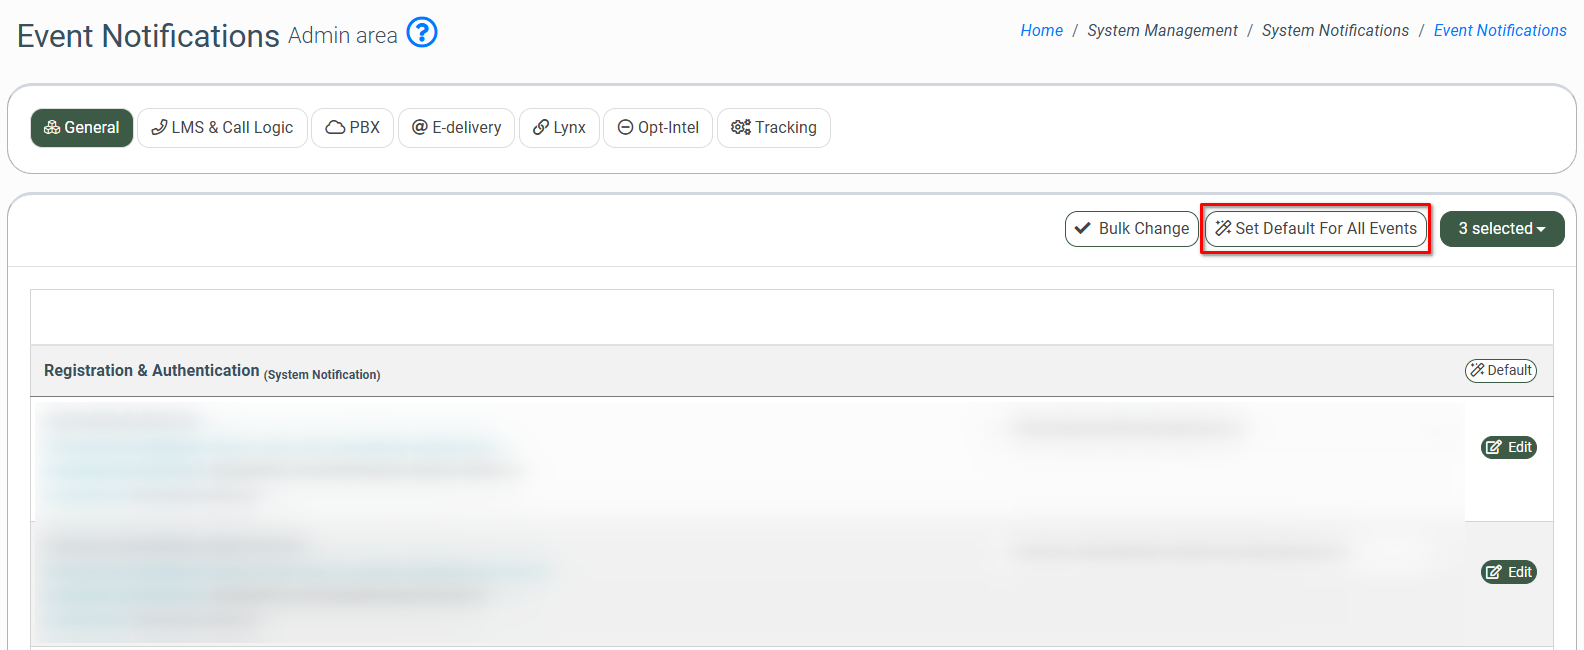Click the System Management breadcrumb
Viewport: 1584px width, 650px height.
(x=1162, y=31)
